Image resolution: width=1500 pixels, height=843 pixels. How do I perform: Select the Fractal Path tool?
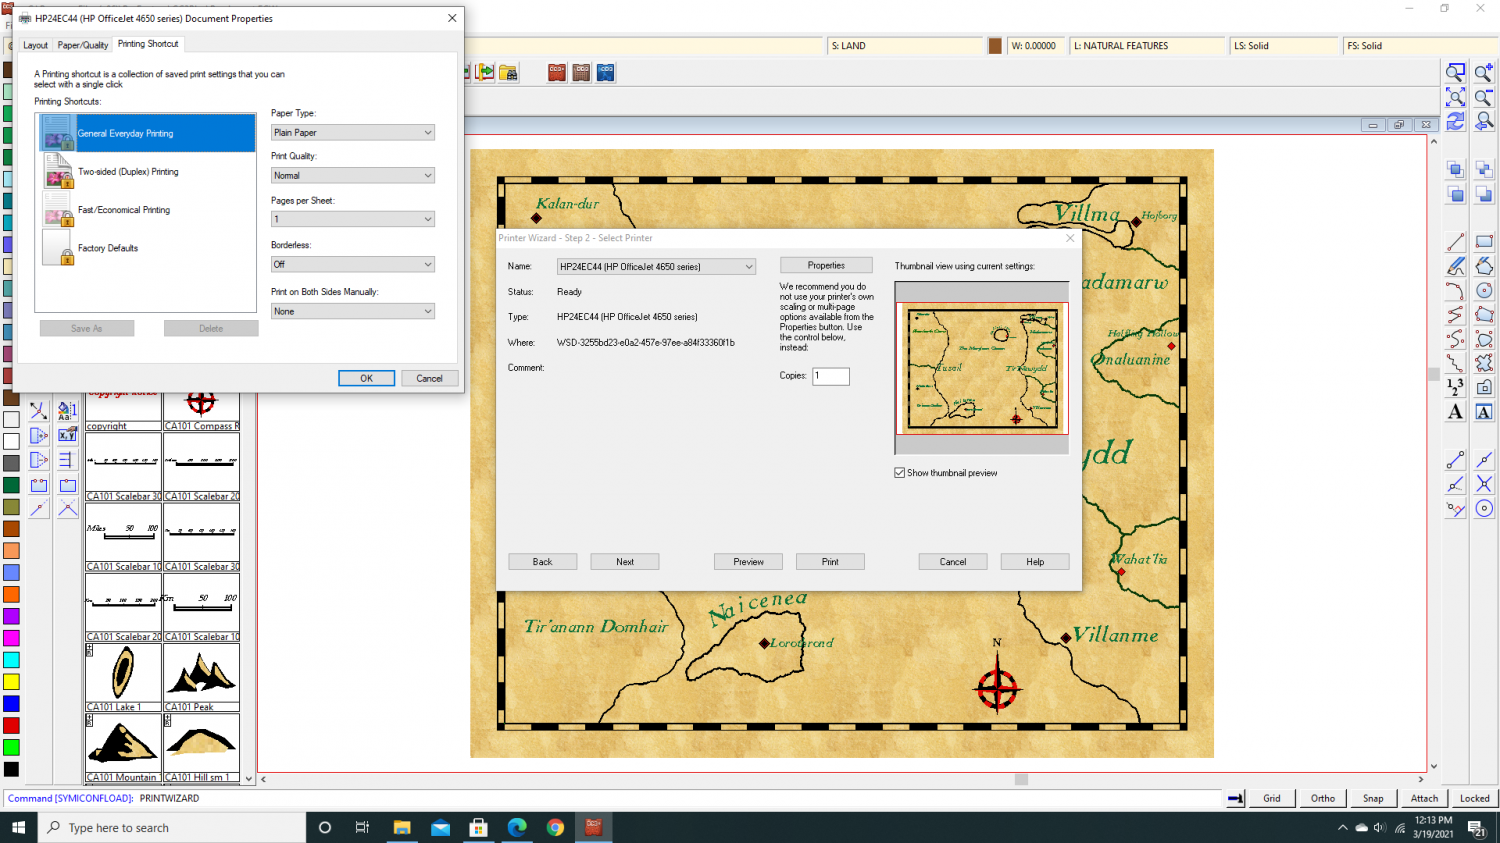[1456, 363]
